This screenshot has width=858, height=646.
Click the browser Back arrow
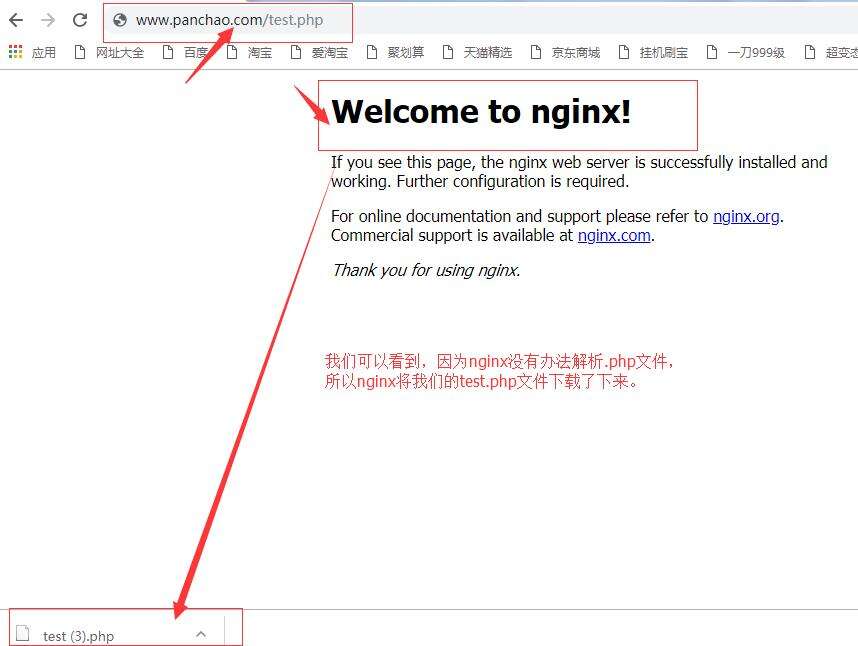[x=16, y=20]
